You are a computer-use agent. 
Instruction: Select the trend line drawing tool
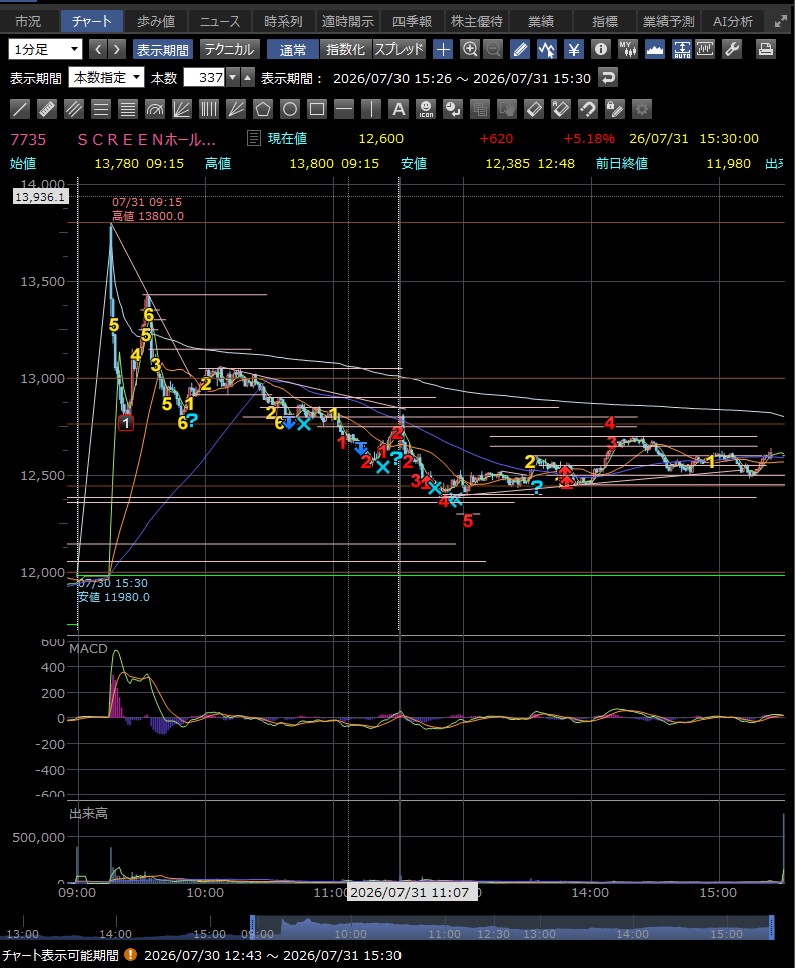pyautogui.click(x=20, y=110)
